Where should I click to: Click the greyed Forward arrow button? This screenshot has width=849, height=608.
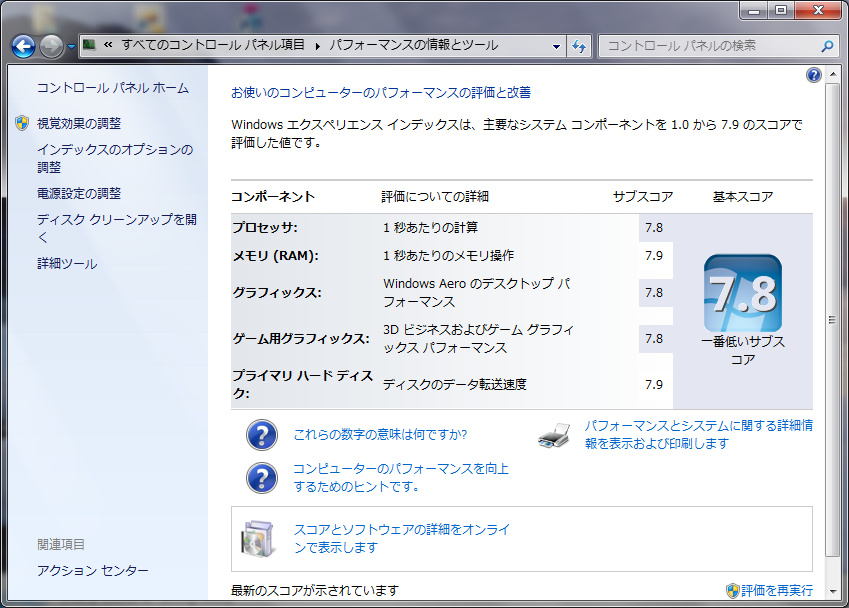click(52, 47)
